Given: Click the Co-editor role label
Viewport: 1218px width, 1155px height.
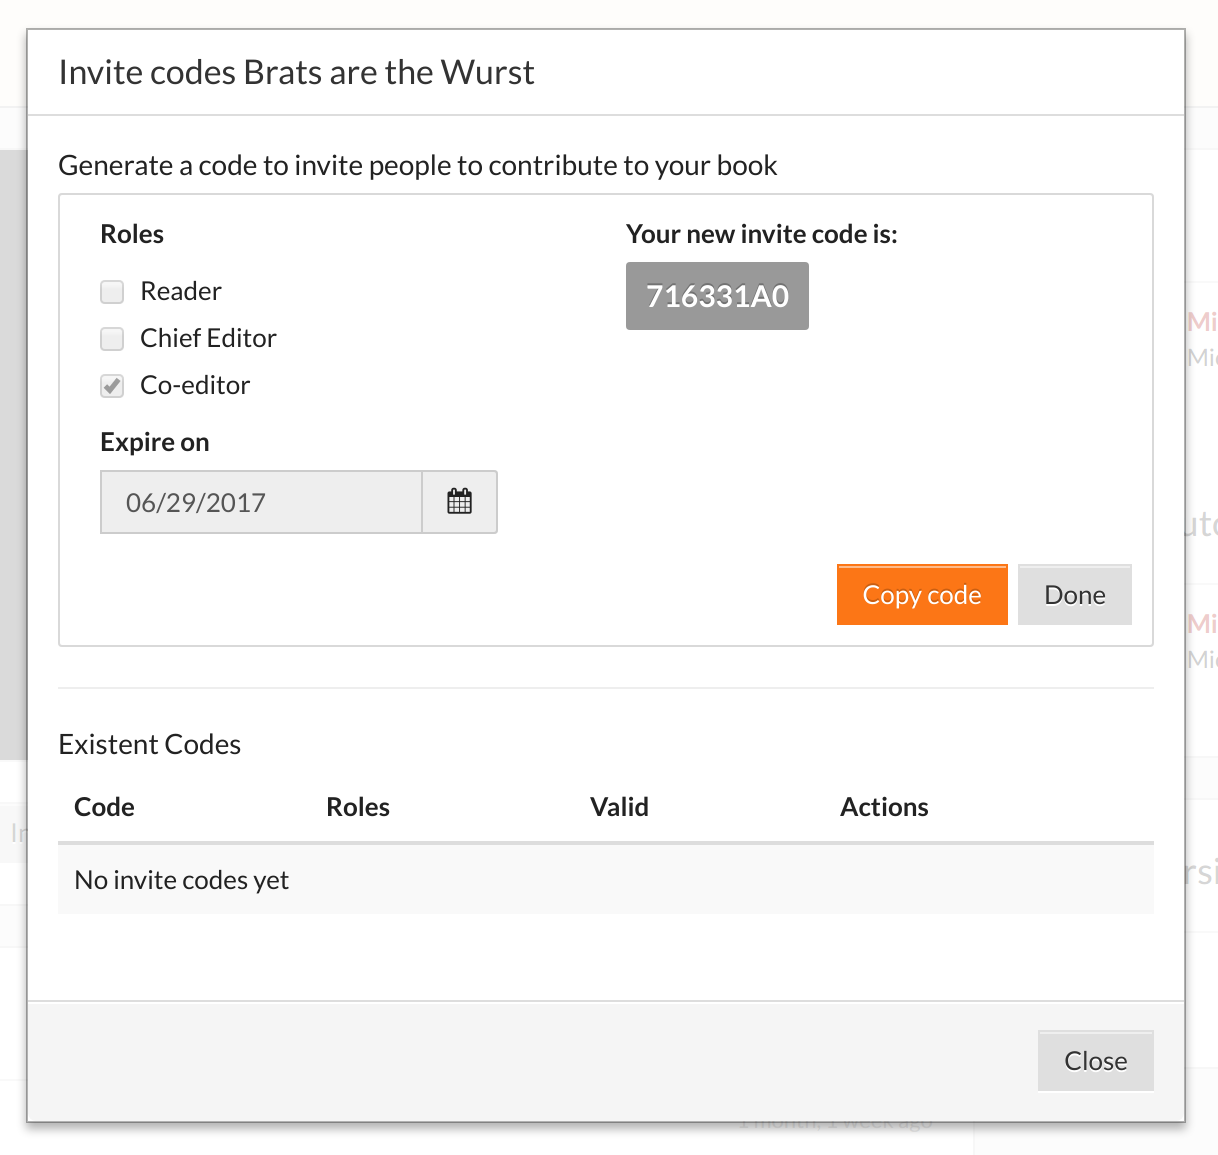Looking at the screenshot, I should point(195,385).
